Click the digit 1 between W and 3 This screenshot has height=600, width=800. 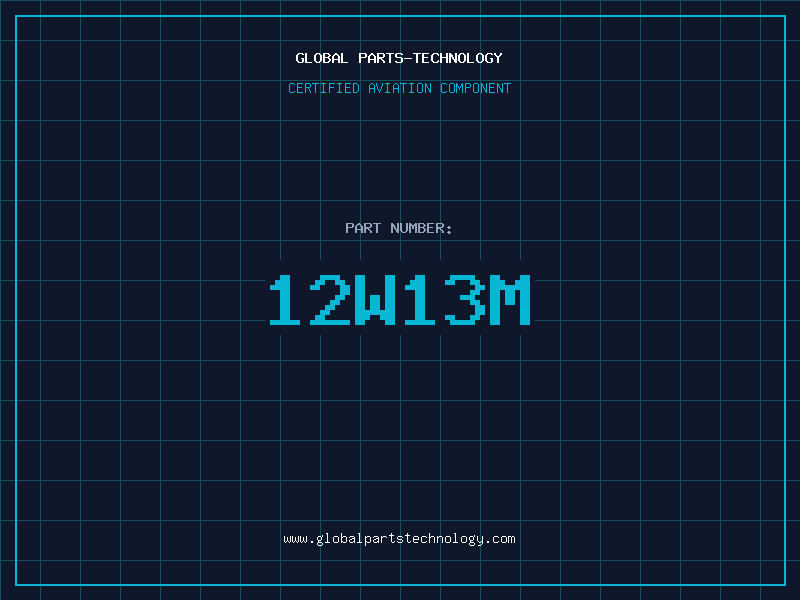coord(420,299)
